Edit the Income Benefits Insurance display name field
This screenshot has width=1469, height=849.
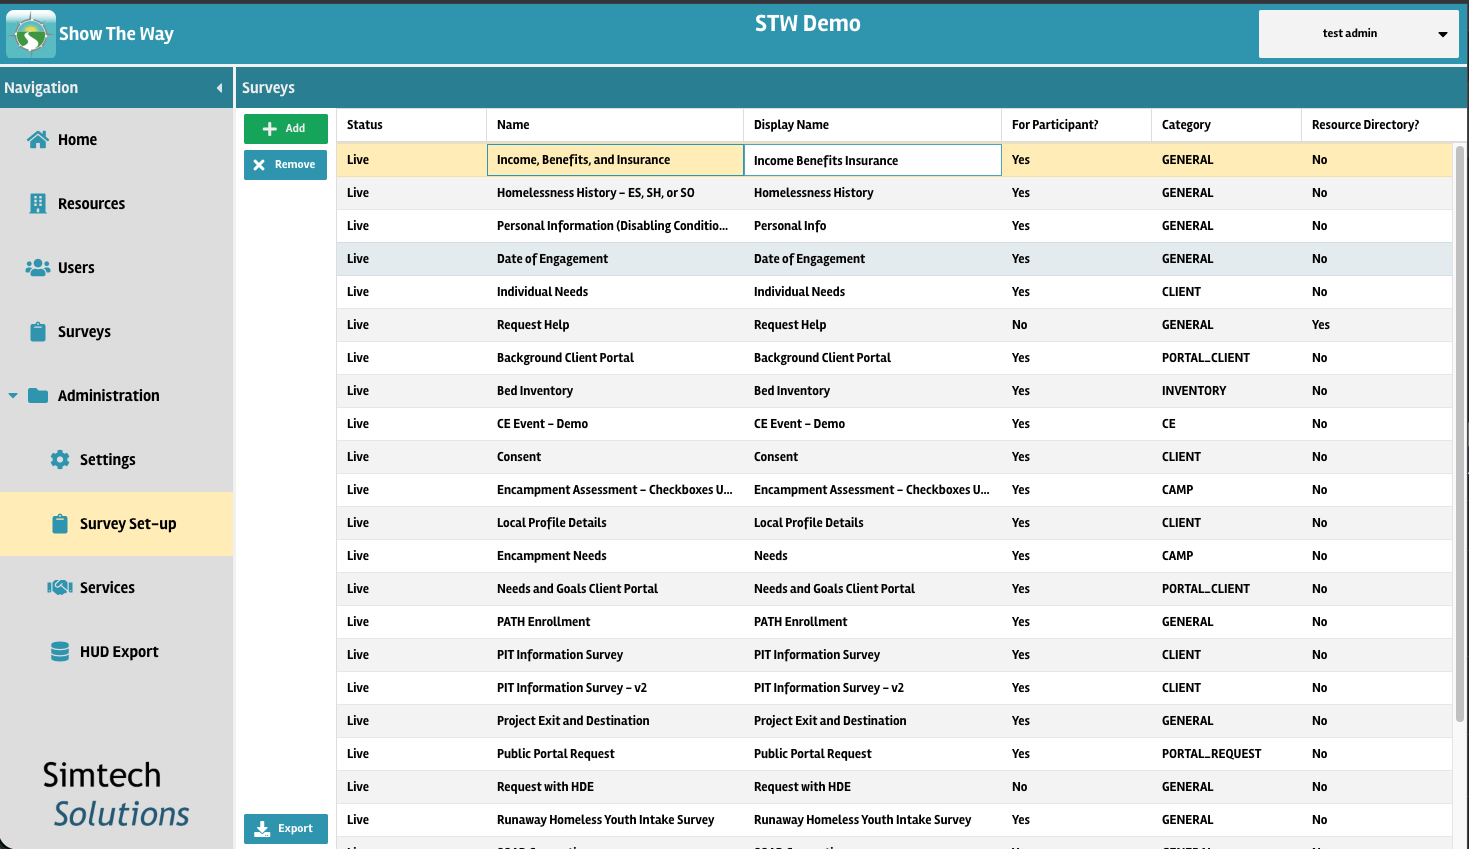(x=871, y=160)
